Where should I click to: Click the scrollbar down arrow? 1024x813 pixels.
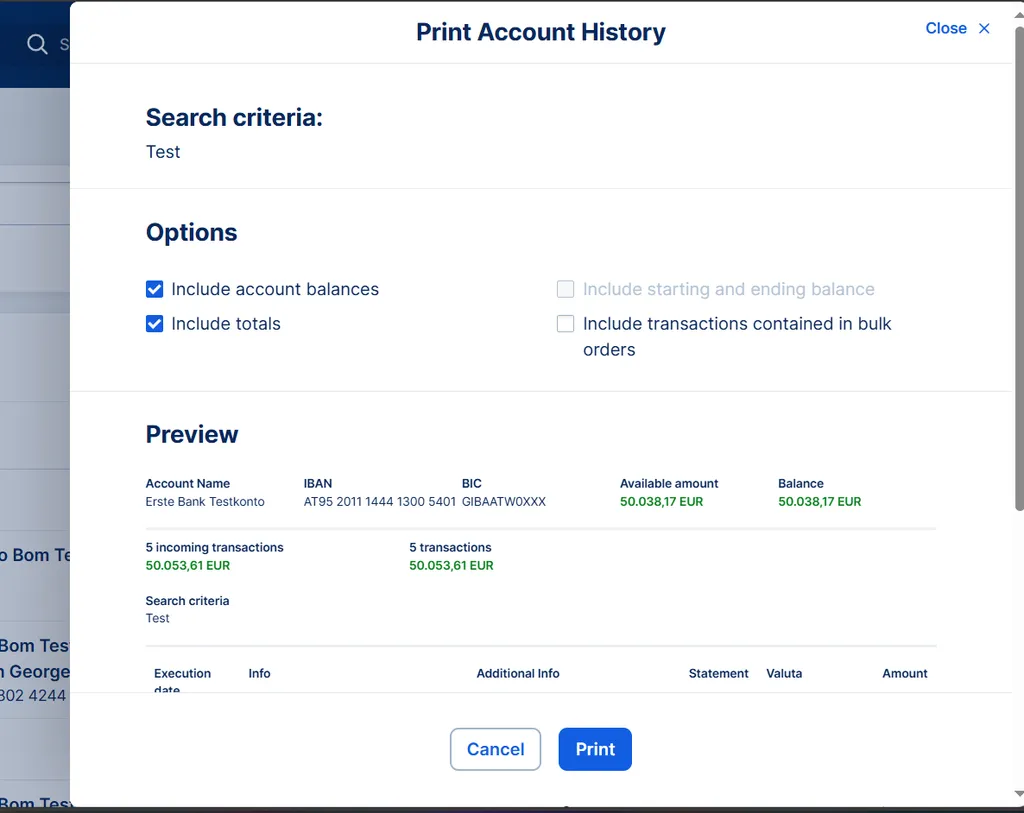(x=1019, y=794)
